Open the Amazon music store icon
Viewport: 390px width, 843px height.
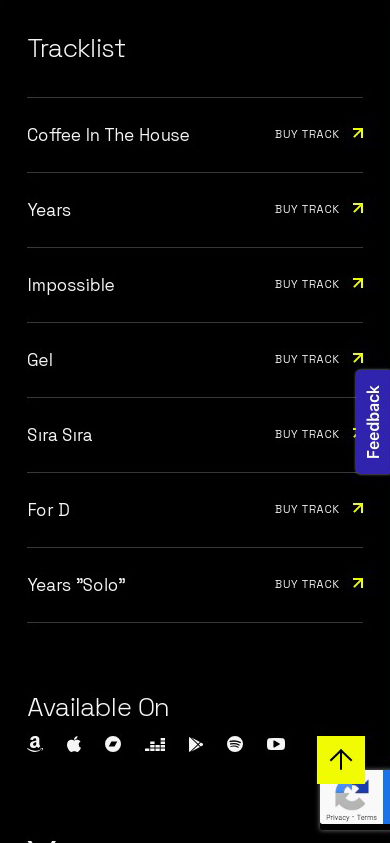click(35, 744)
